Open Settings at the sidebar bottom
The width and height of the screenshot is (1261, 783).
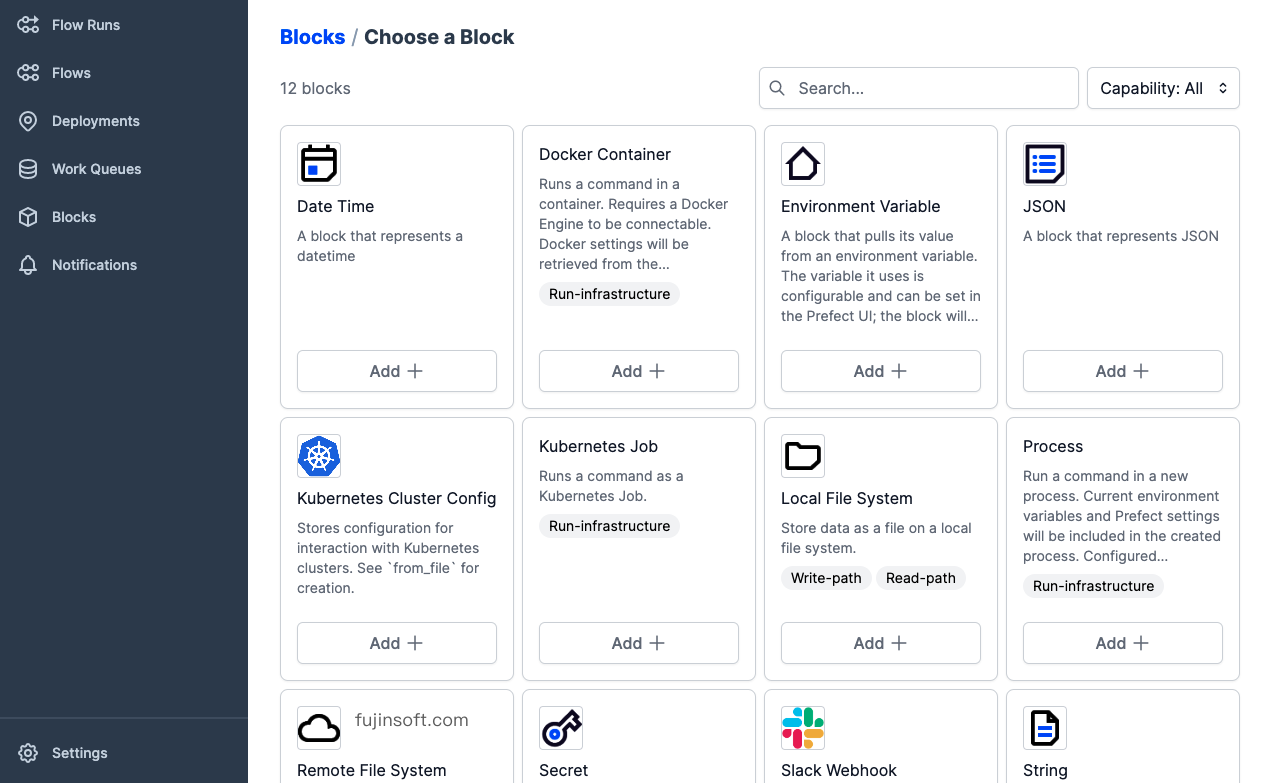coord(79,753)
